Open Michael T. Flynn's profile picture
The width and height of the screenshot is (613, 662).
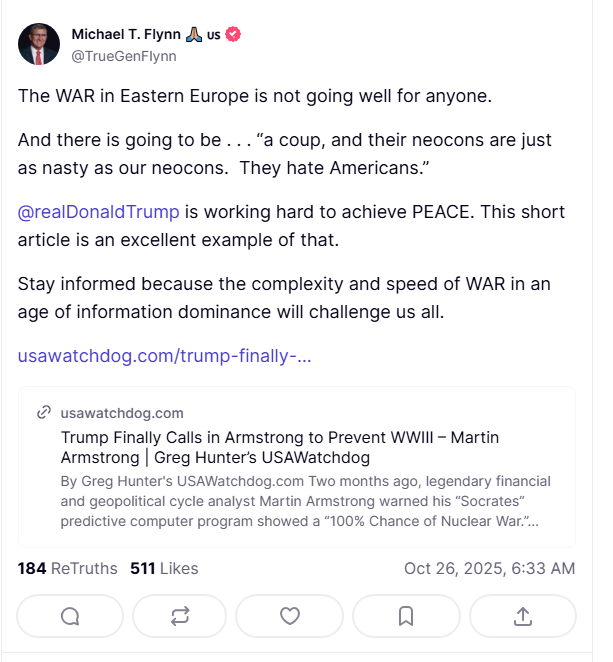[x=39, y=43]
